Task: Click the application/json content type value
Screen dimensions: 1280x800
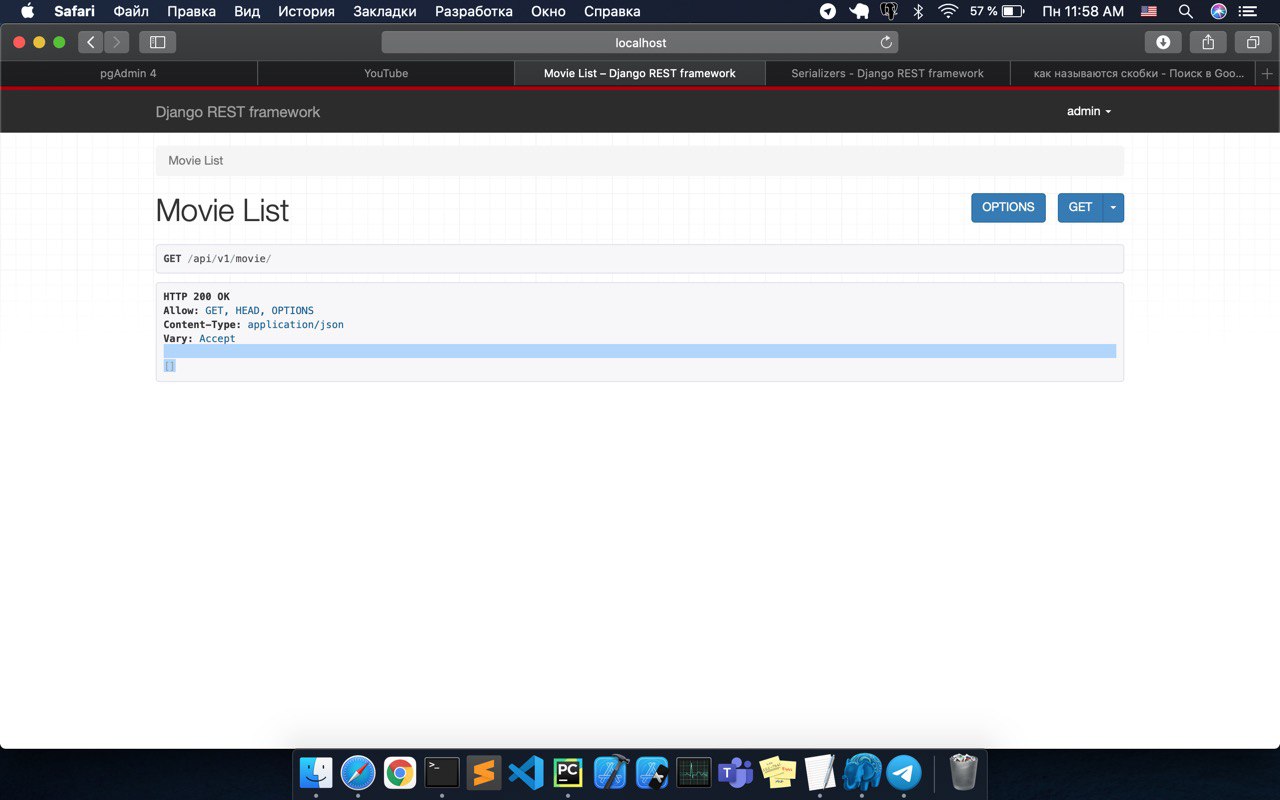Action: [x=295, y=325]
